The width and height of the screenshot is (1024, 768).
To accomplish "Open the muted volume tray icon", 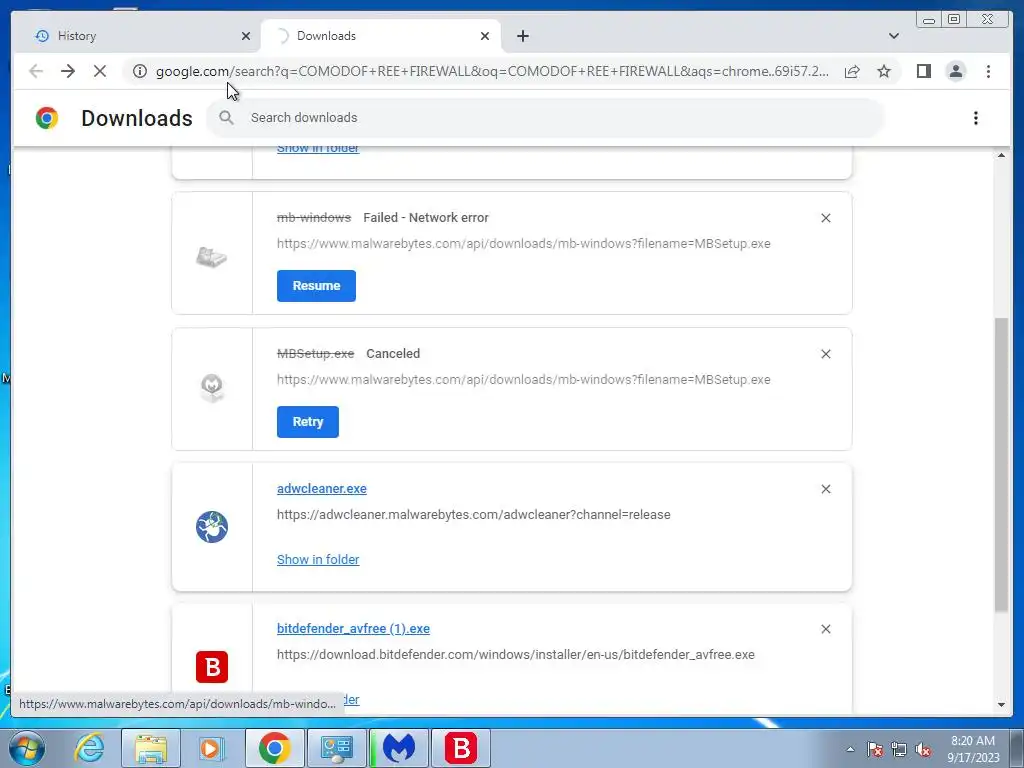I will (x=923, y=749).
